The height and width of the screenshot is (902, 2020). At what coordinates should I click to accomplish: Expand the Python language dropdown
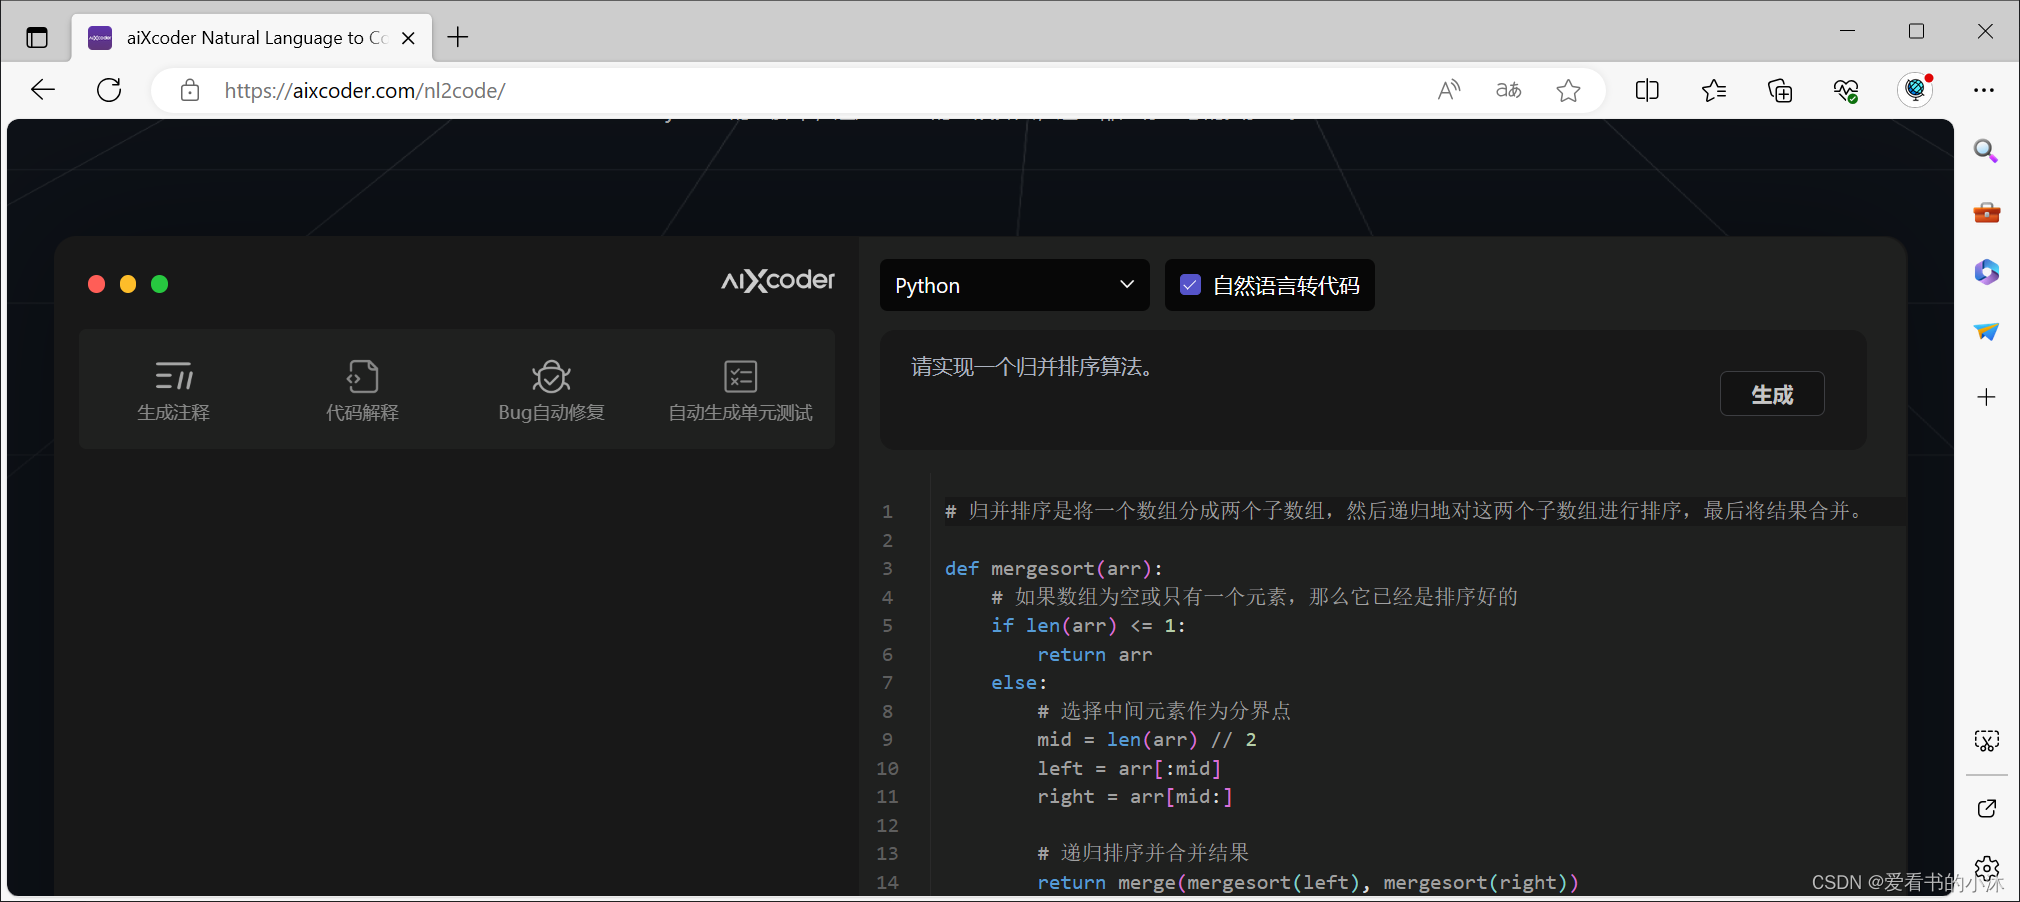point(1015,285)
